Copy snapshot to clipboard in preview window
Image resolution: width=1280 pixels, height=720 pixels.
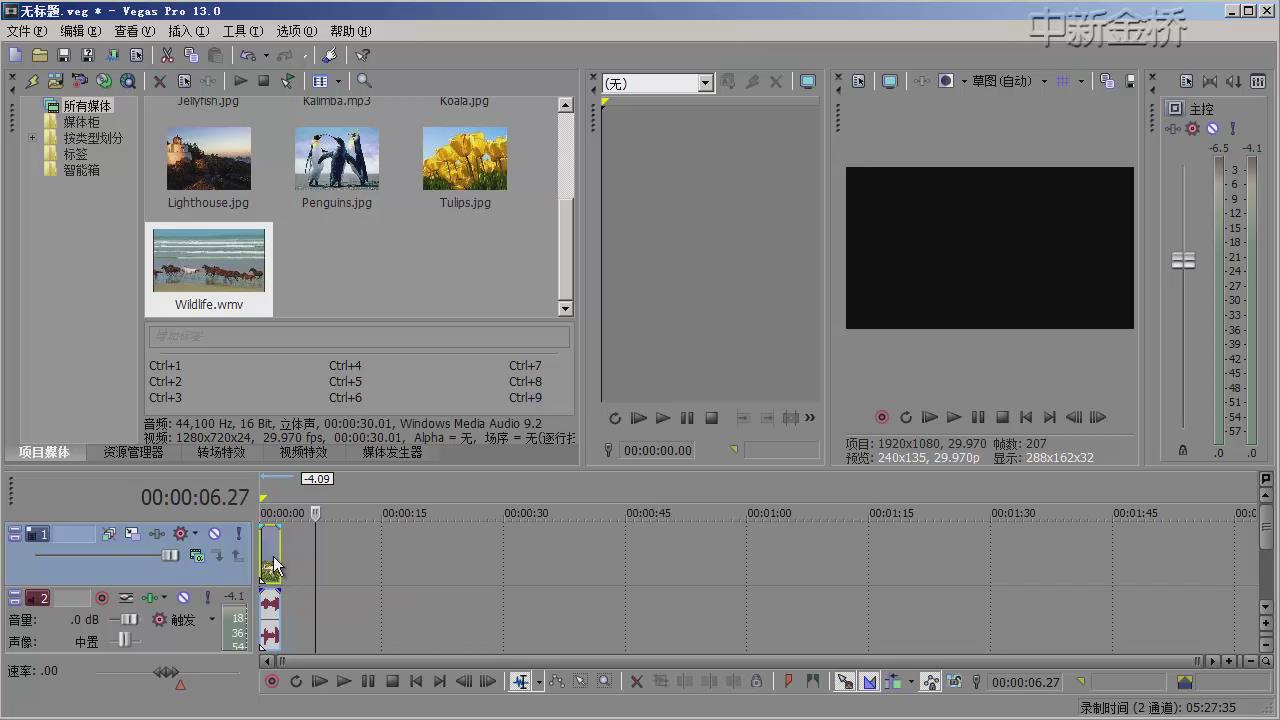pos(1106,82)
